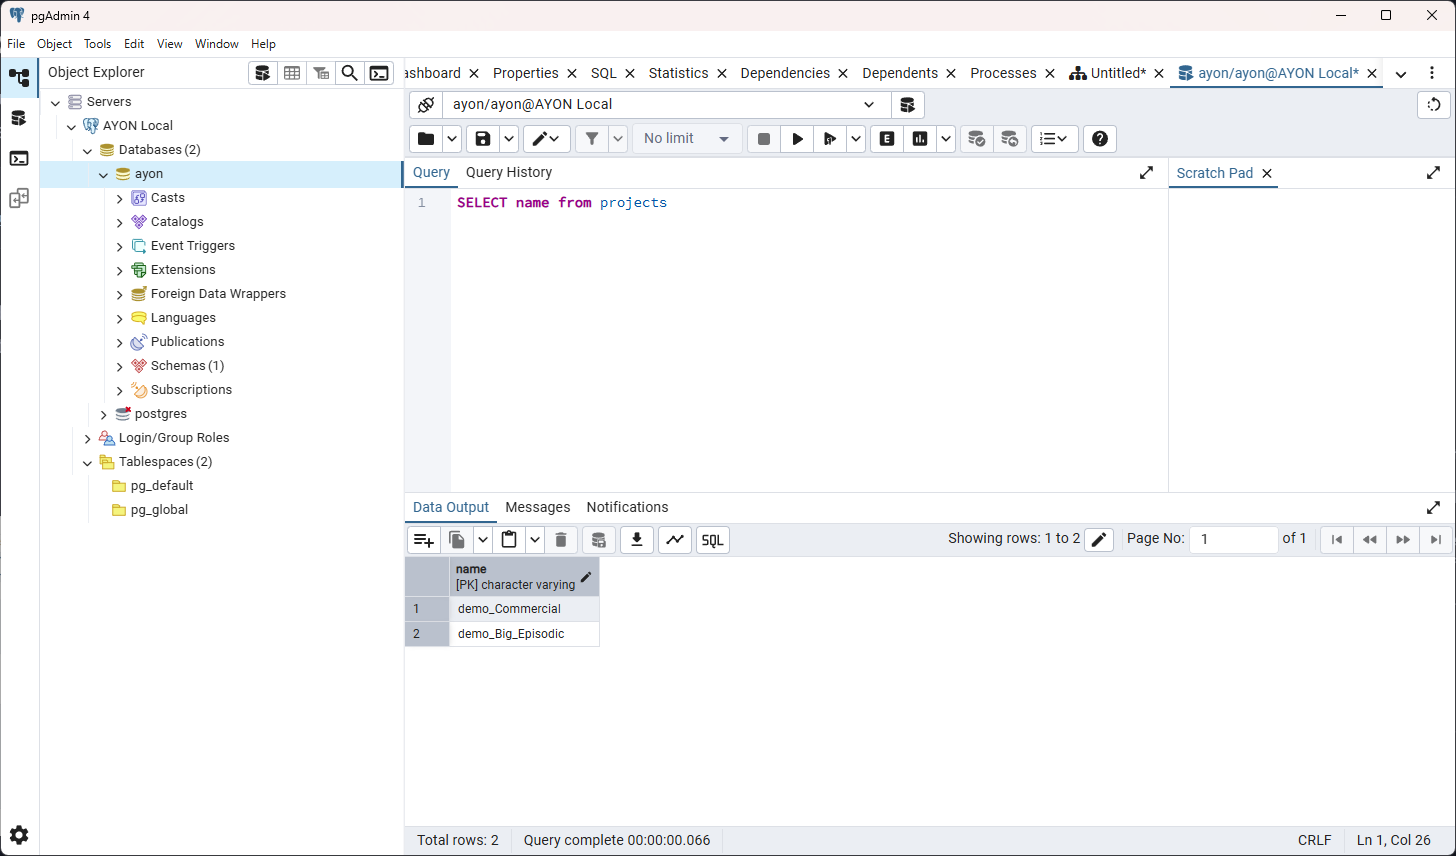
Task: Switch to the Query History tab
Action: [508, 172]
